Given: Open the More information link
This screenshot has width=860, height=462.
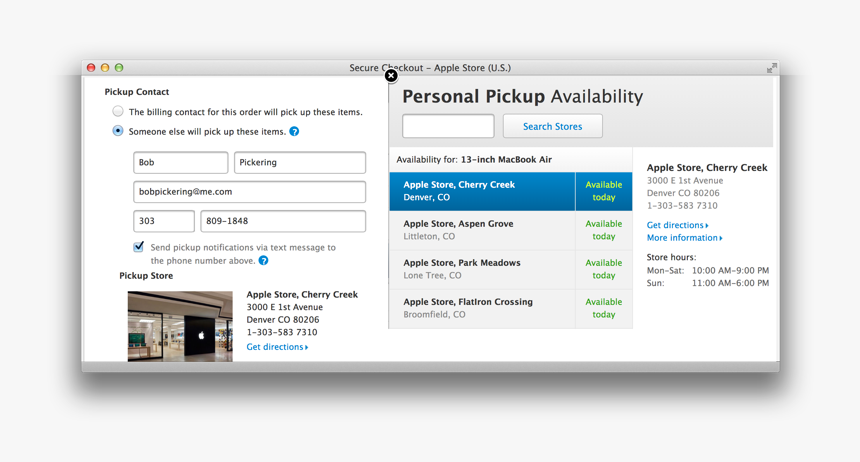Looking at the screenshot, I should (684, 238).
